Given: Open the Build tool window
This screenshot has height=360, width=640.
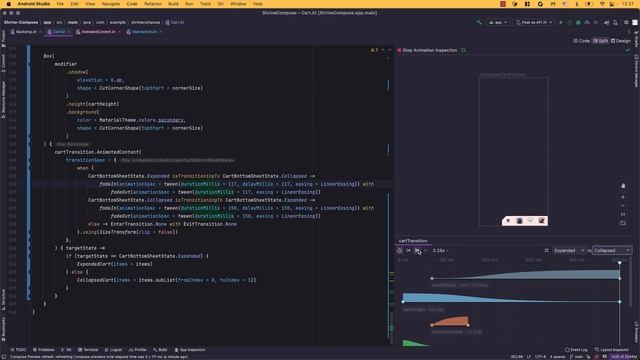Looking at the screenshot, I should [x=160, y=350].
